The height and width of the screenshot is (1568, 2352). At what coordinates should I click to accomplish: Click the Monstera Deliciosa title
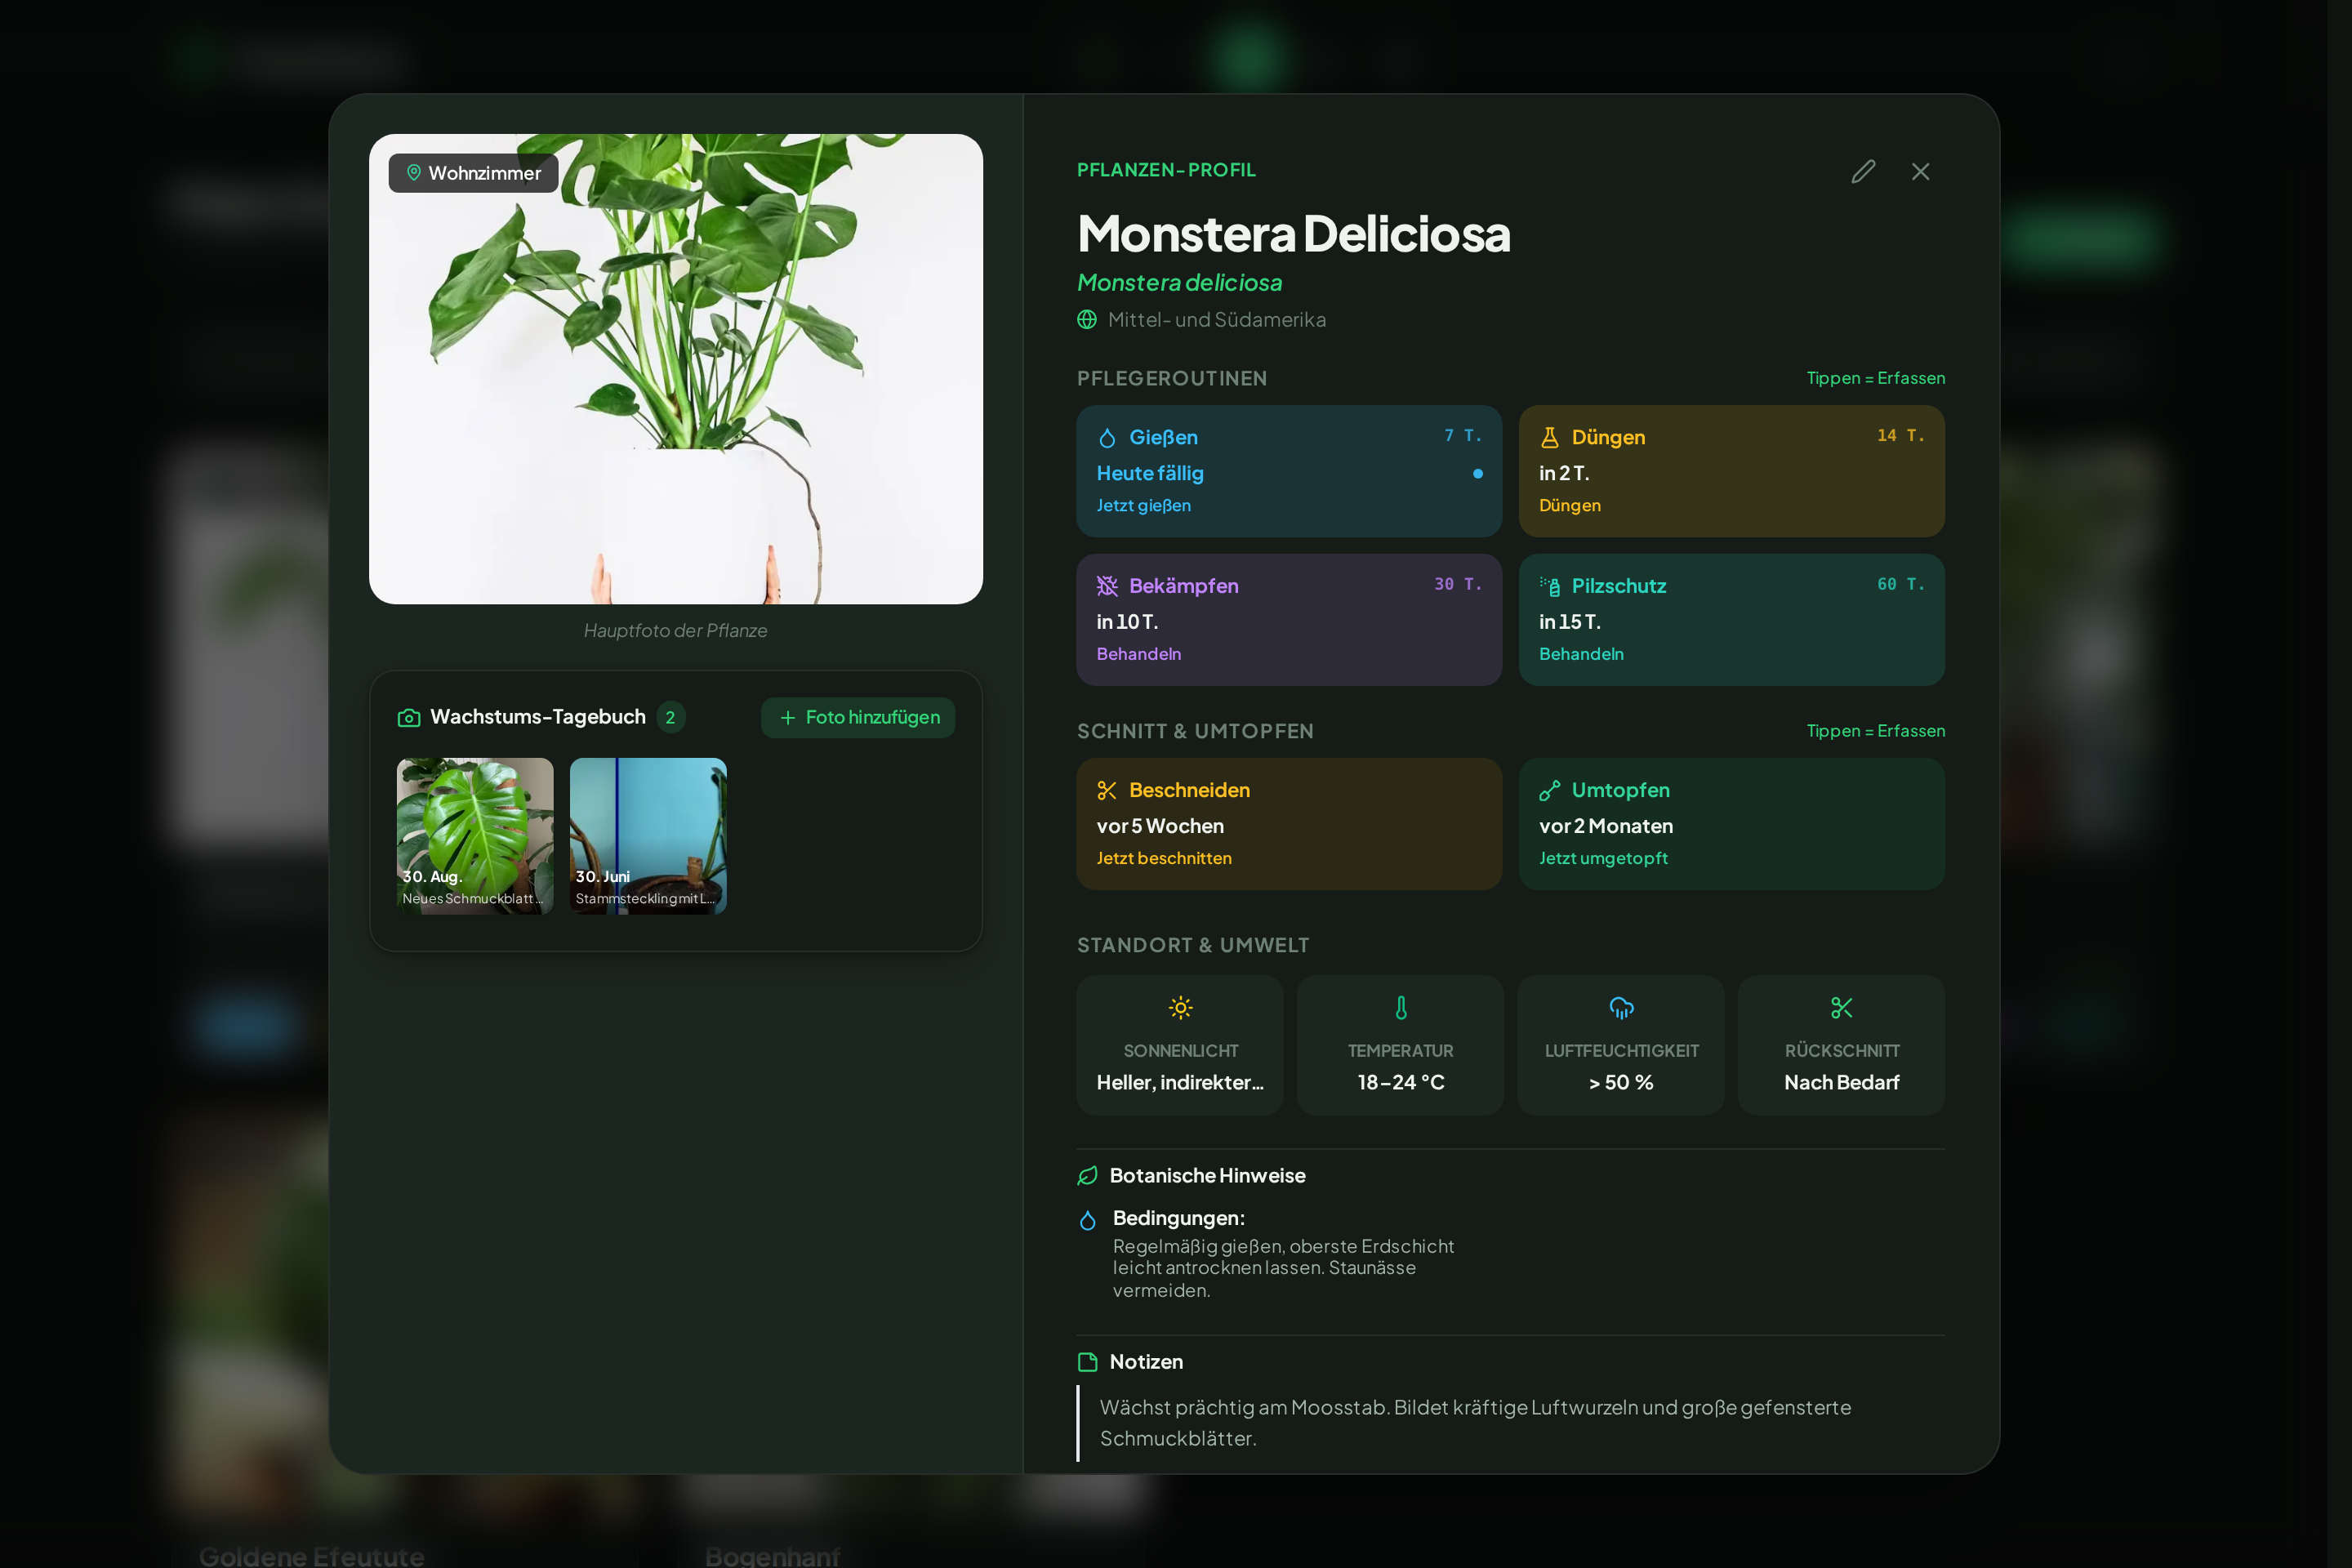click(1293, 233)
